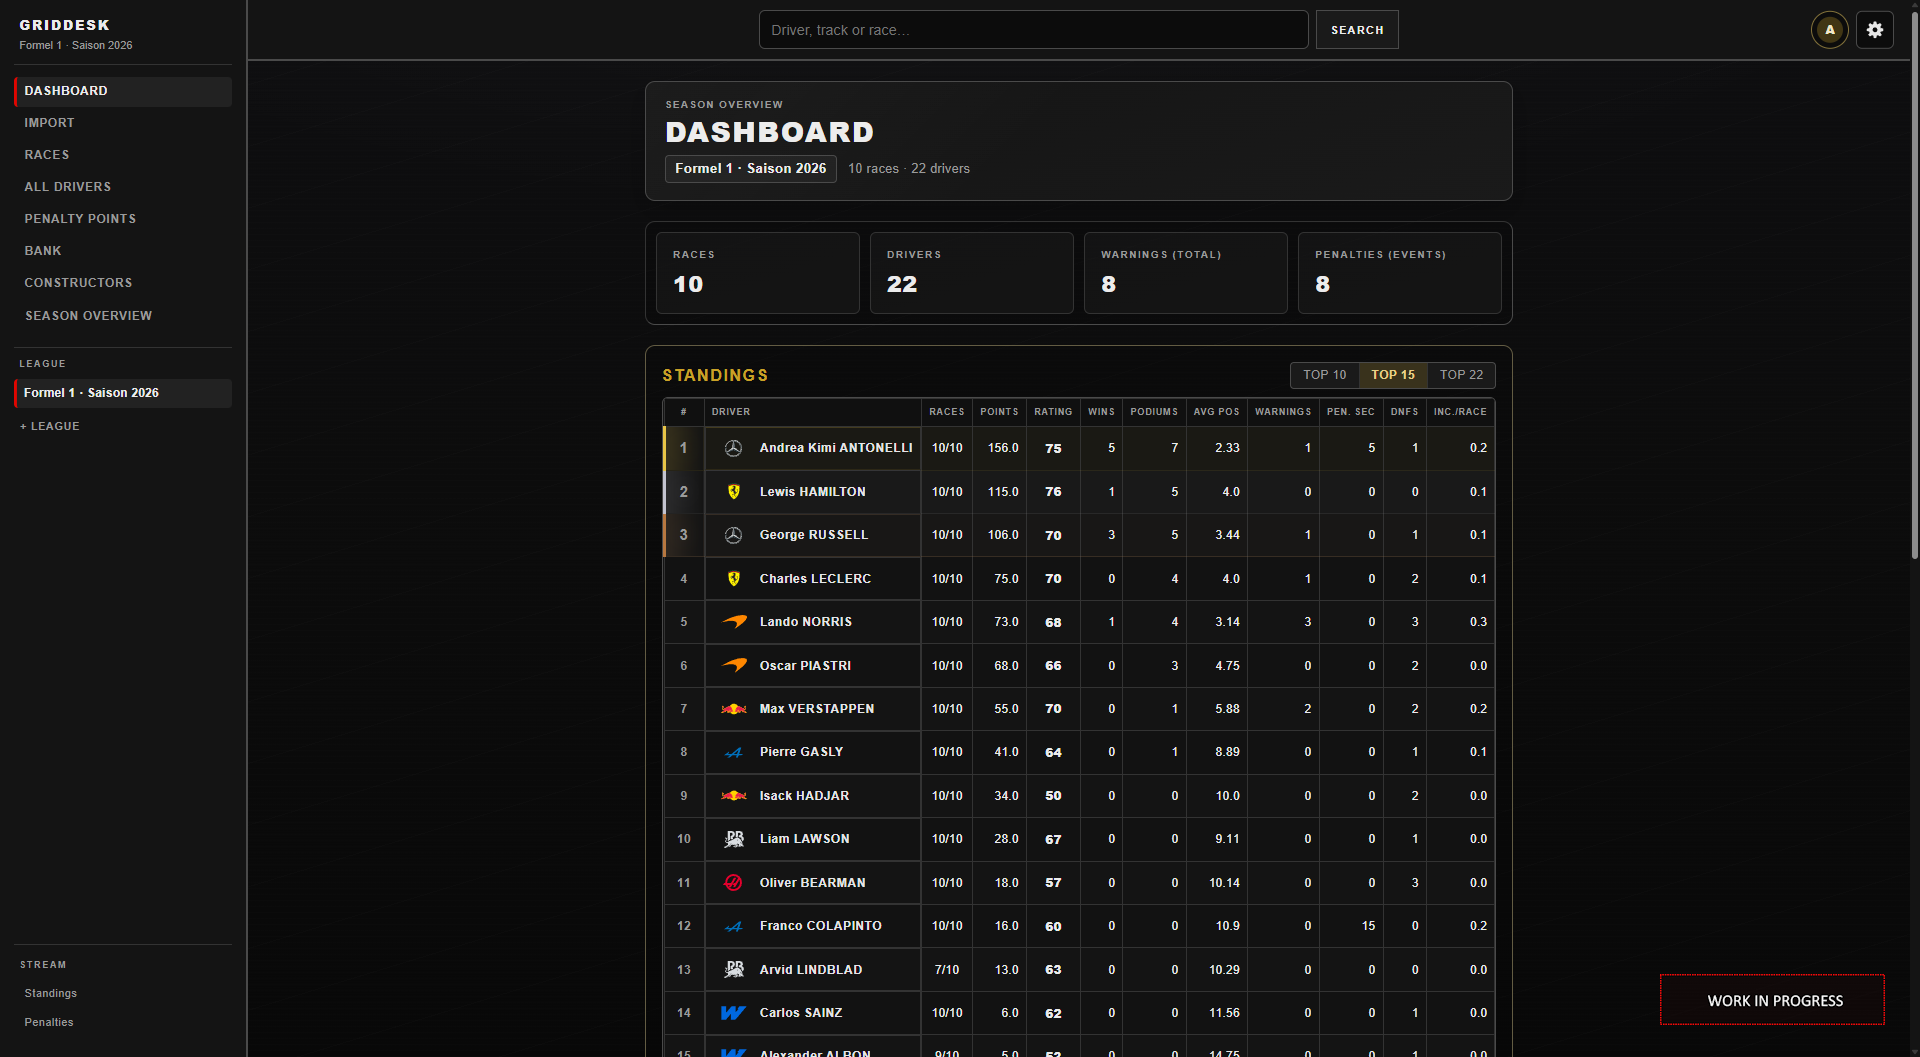Open Dashboard in the sidebar
Viewport: 1920px width, 1057px height.
[x=123, y=91]
